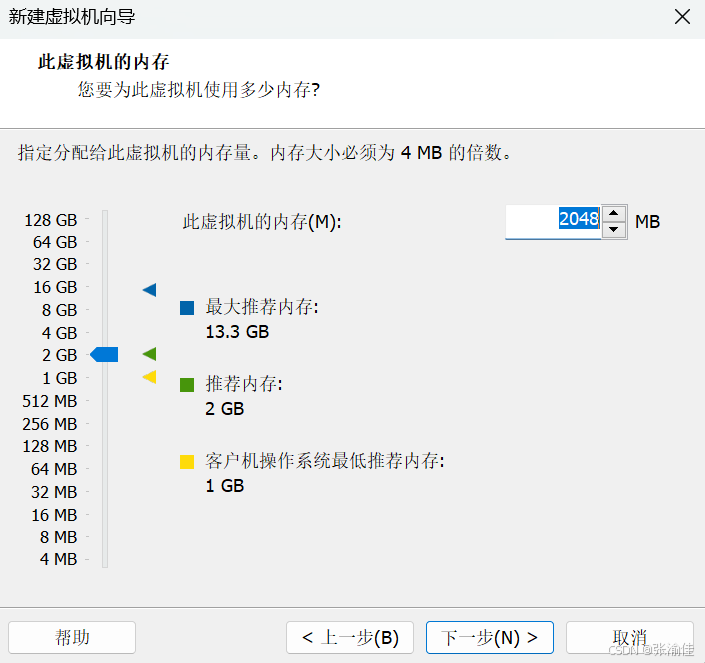Click the green legend square for 推荐内存
The width and height of the screenshot is (705, 663).
click(x=187, y=385)
